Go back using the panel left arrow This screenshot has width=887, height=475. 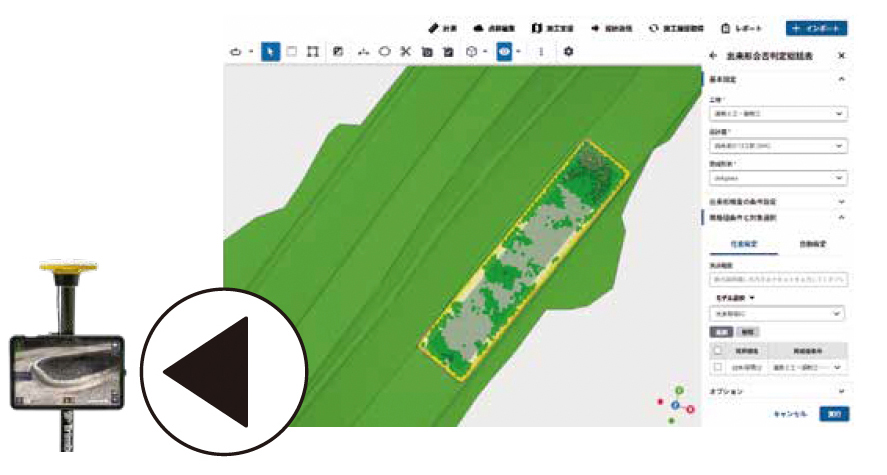pos(713,55)
